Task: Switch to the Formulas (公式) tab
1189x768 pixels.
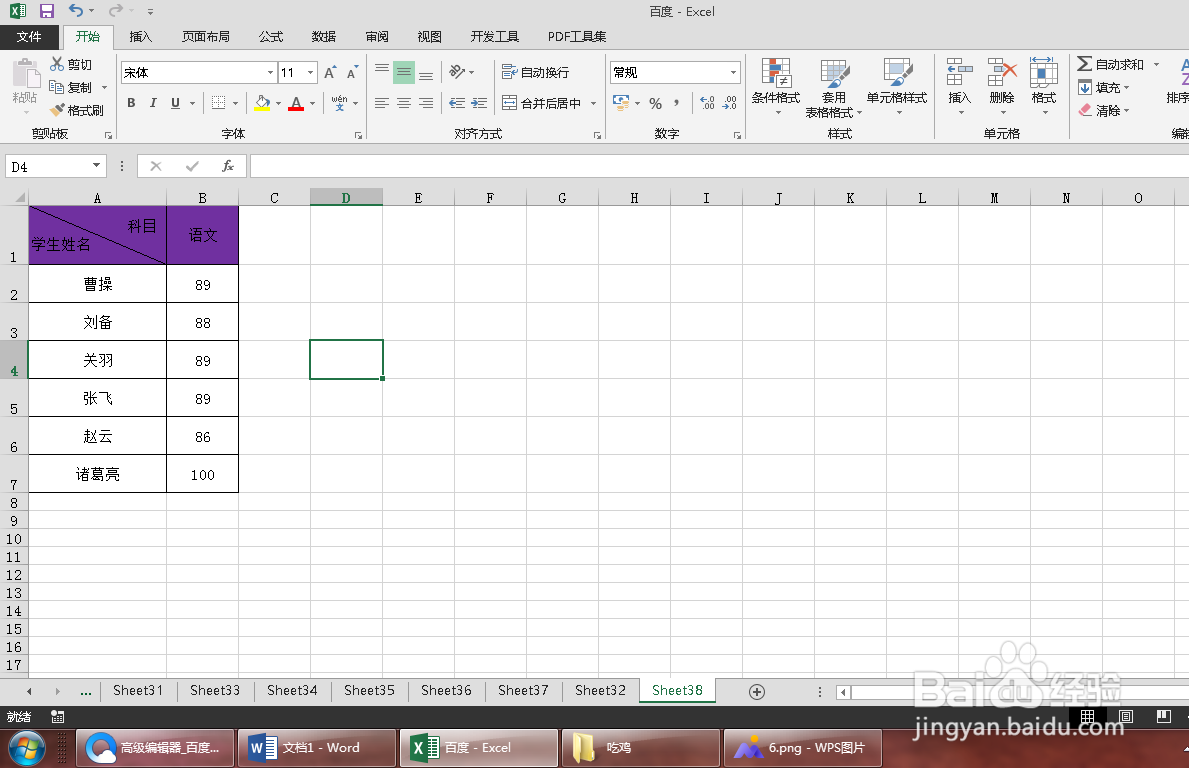Action: (271, 36)
